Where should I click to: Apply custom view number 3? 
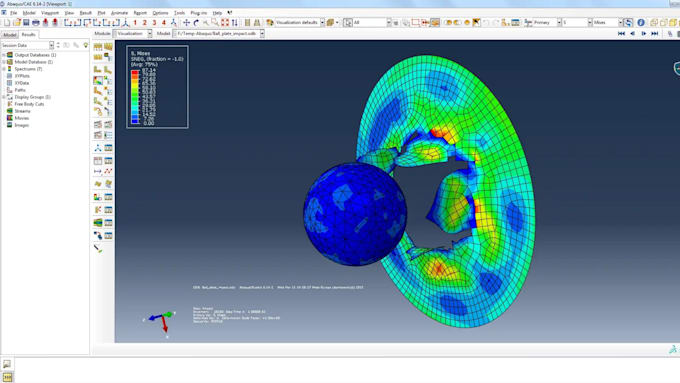coord(154,23)
